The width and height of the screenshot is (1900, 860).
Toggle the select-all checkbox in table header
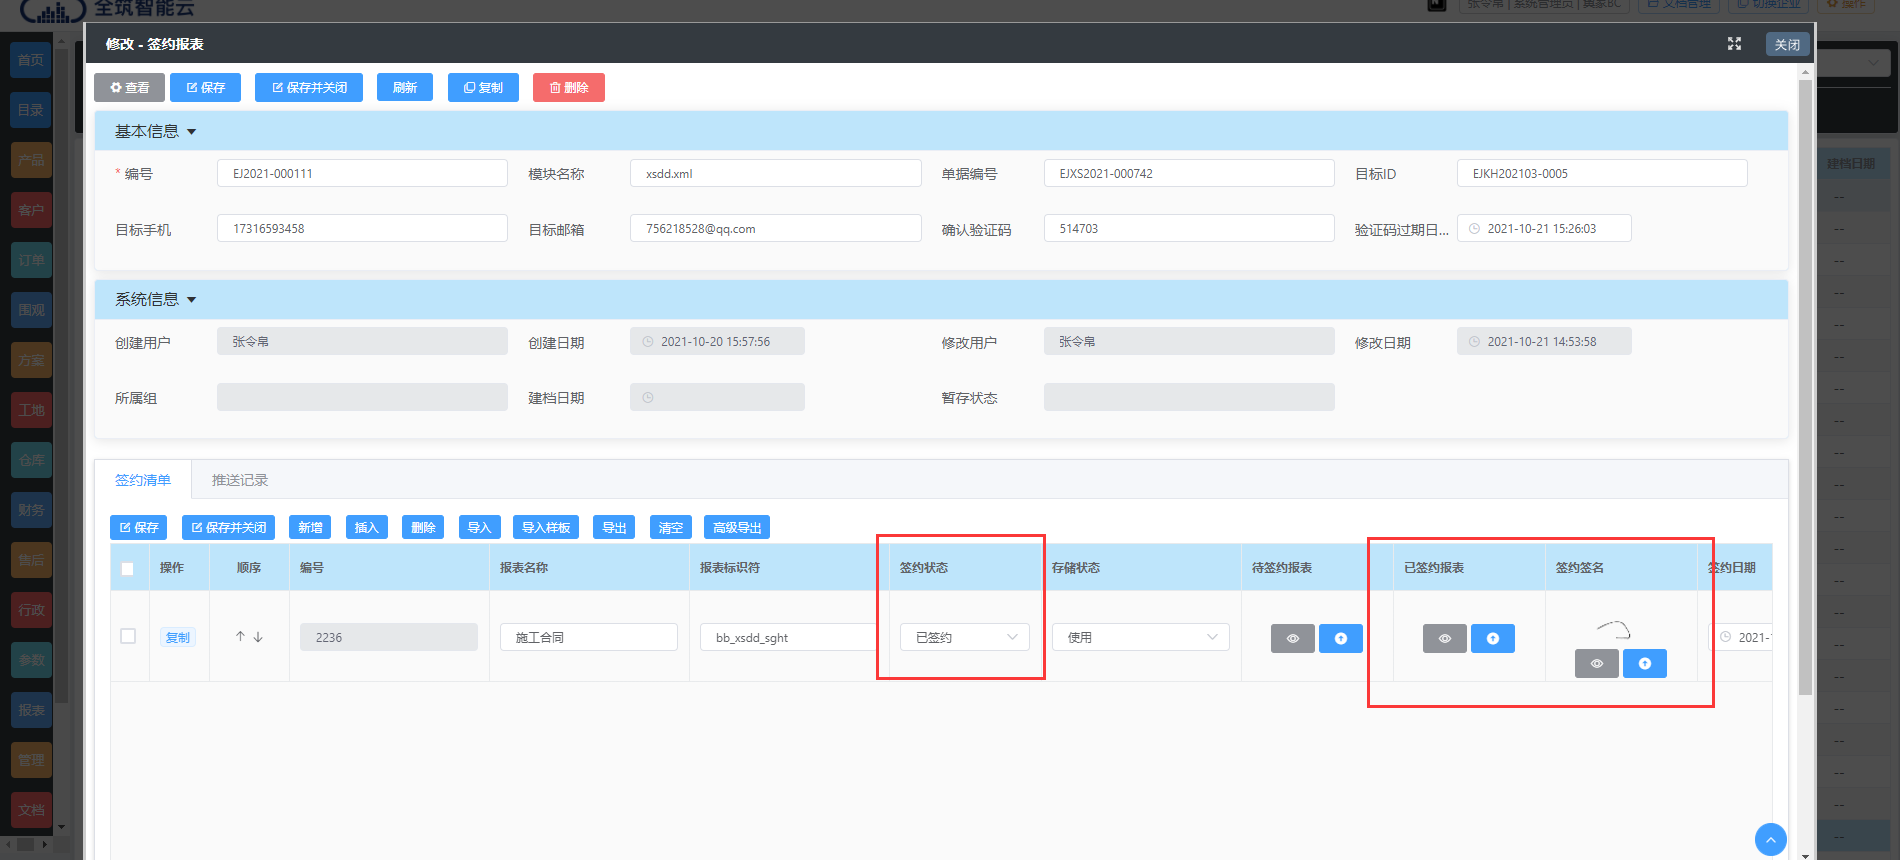click(x=127, y=569)
